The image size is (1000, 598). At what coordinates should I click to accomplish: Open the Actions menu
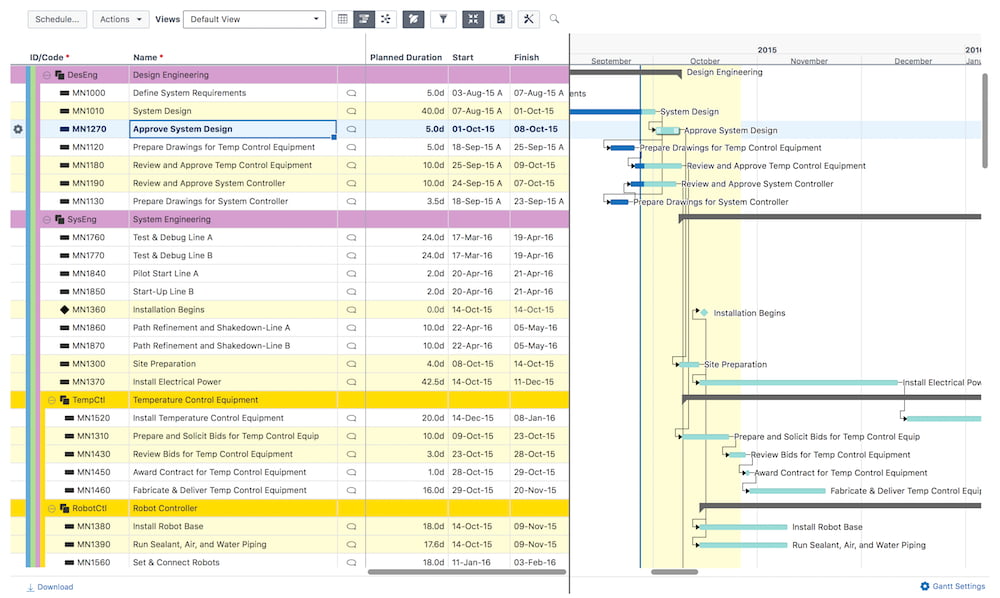(x=120, y=19)
